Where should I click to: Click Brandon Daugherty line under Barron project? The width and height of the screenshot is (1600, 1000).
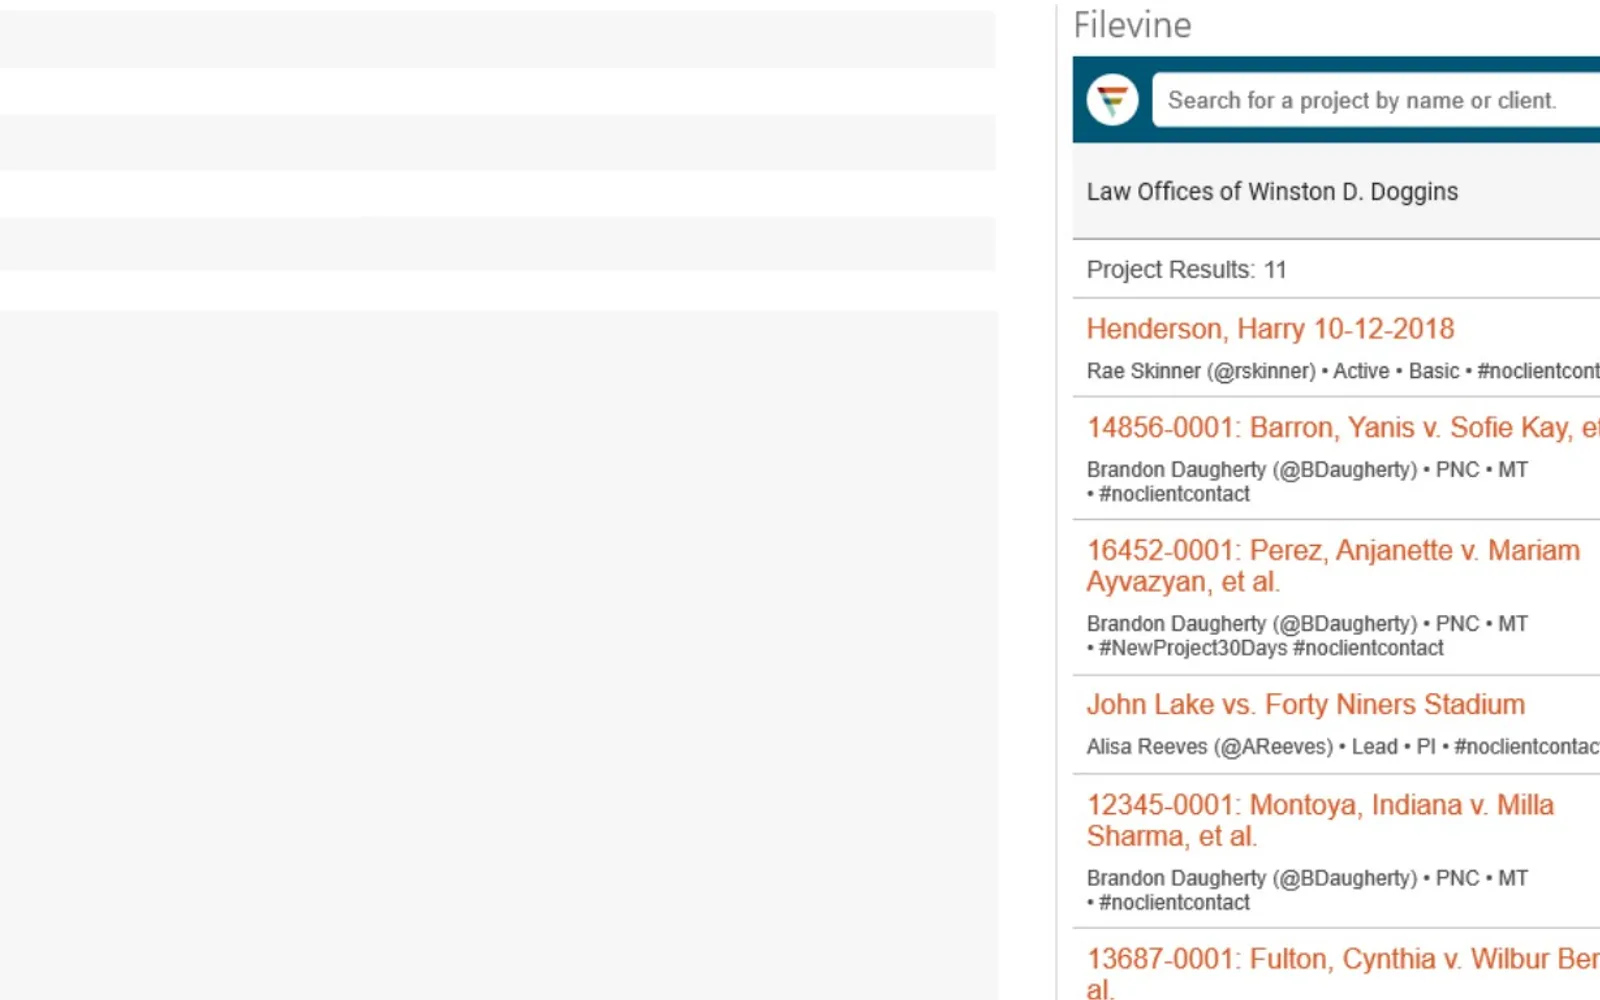(x=1307, y=470)
